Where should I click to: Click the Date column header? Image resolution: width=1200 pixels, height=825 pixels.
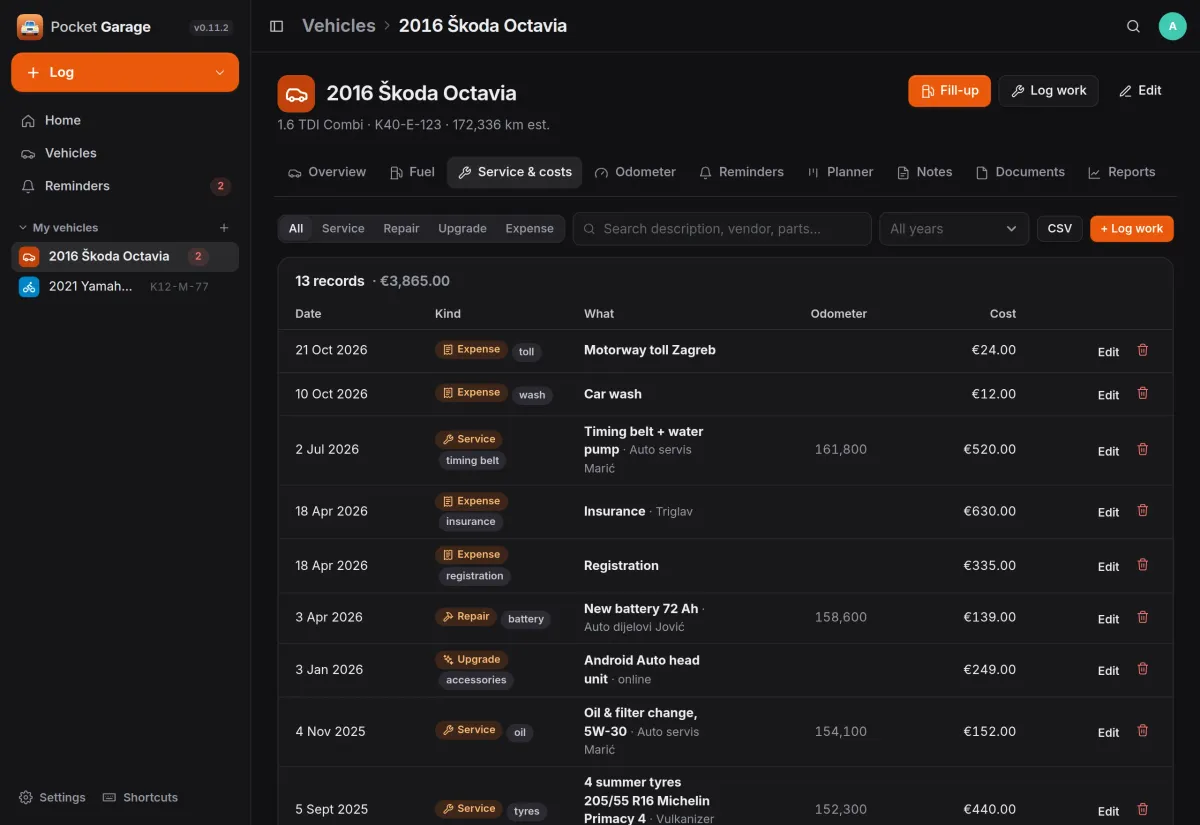coord(308,314)
